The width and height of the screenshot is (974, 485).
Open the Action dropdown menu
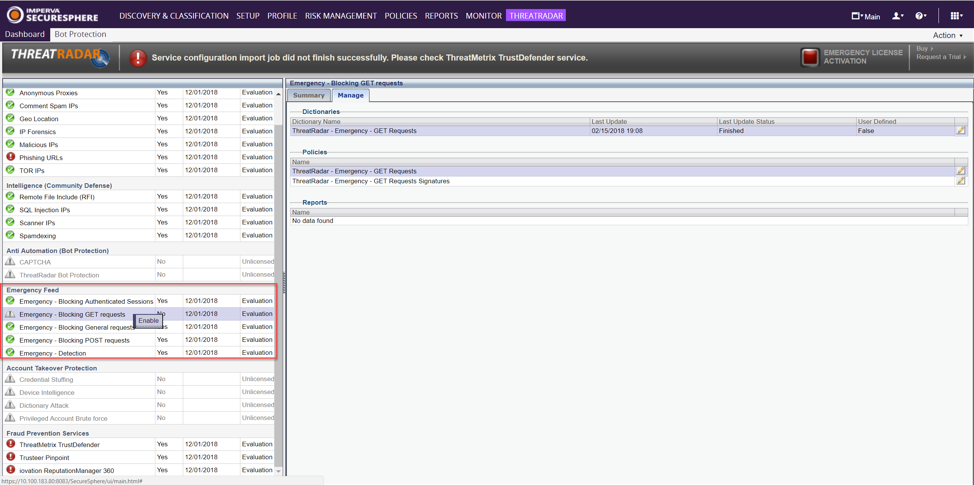tap(948, 35)
